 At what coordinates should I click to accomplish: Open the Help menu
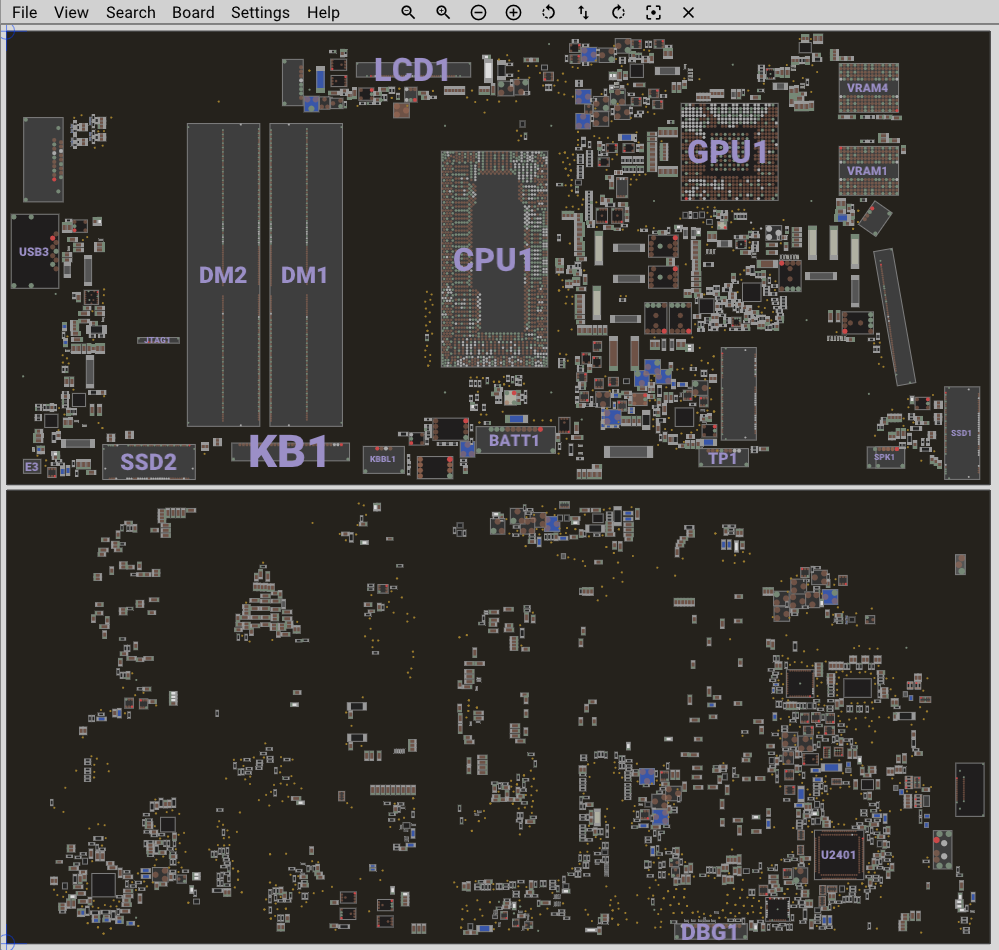(323, 13)
